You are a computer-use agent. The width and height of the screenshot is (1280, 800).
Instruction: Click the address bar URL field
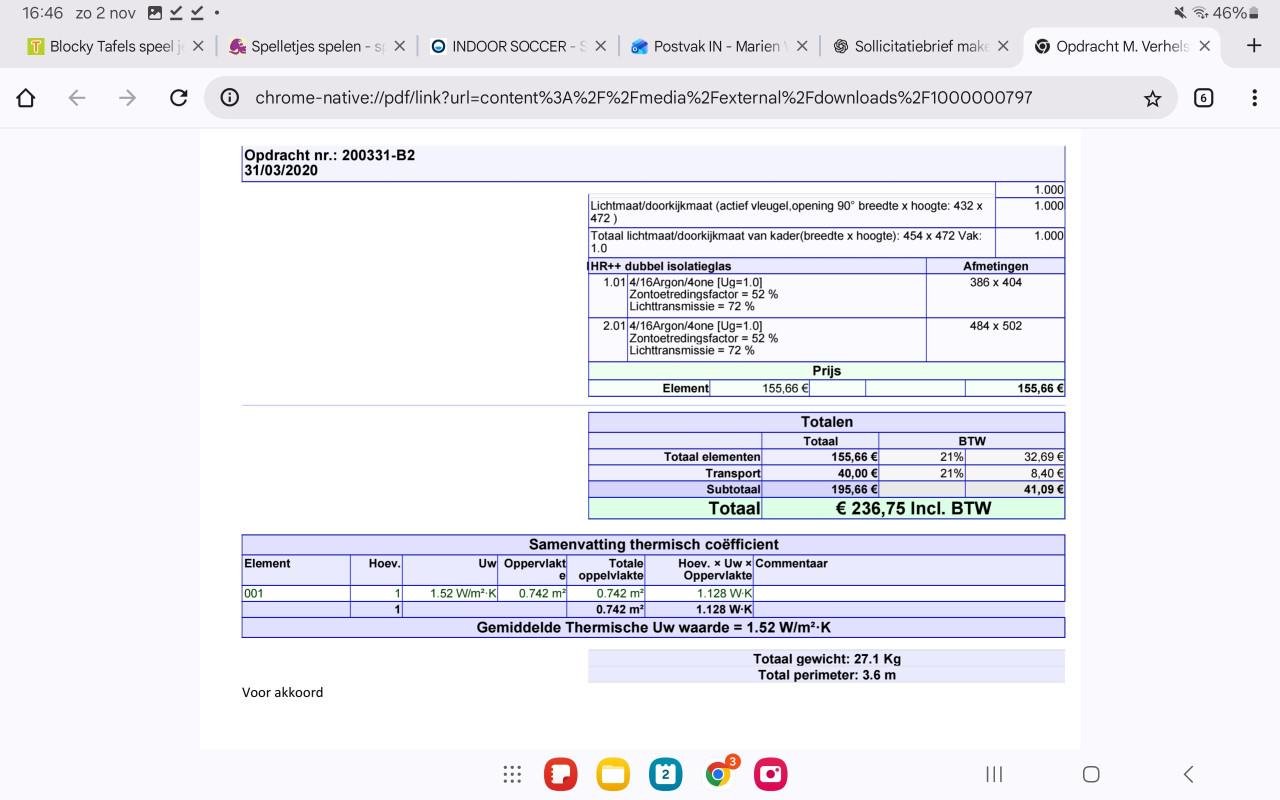tap(640, 98)
